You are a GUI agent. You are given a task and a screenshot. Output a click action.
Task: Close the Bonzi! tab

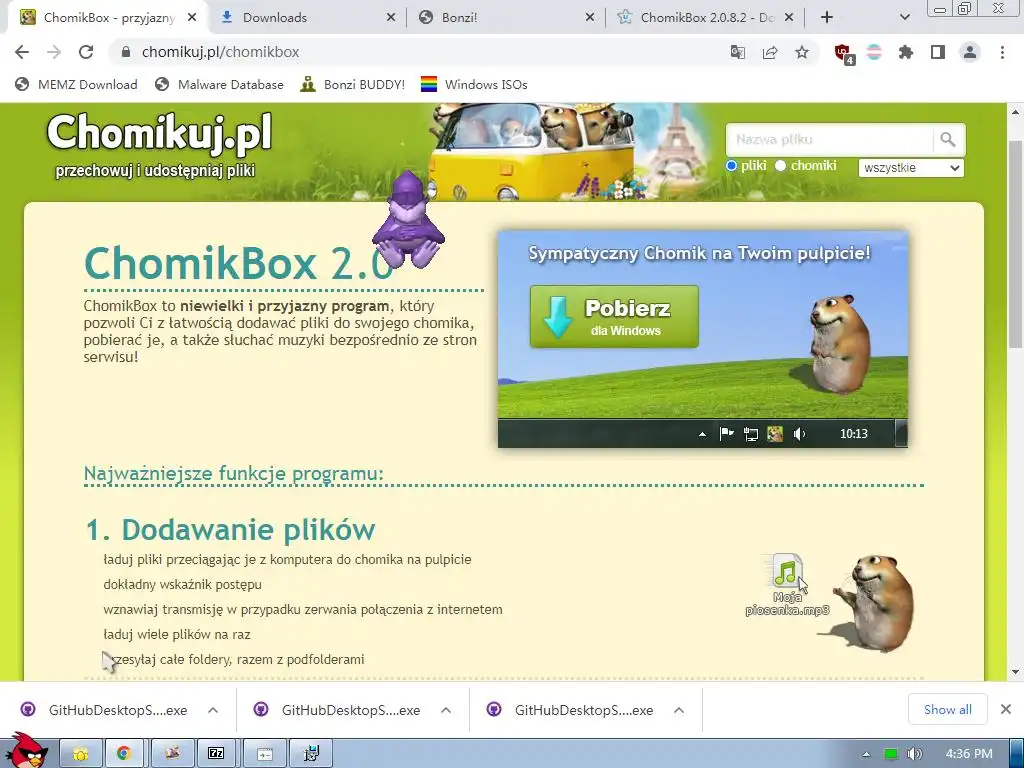590,18
